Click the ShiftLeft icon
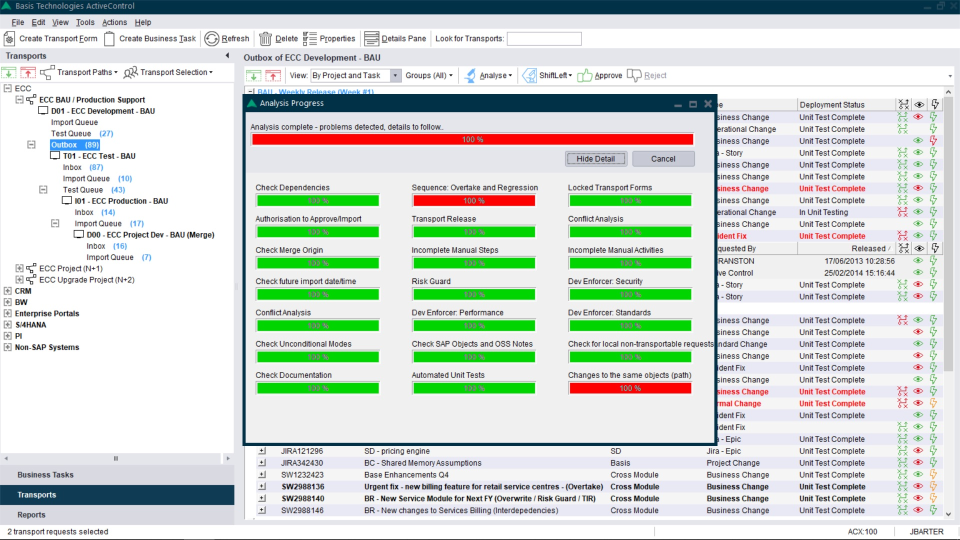Image resolution: width=960 pixels, height=540 pixels. [530, 76]
